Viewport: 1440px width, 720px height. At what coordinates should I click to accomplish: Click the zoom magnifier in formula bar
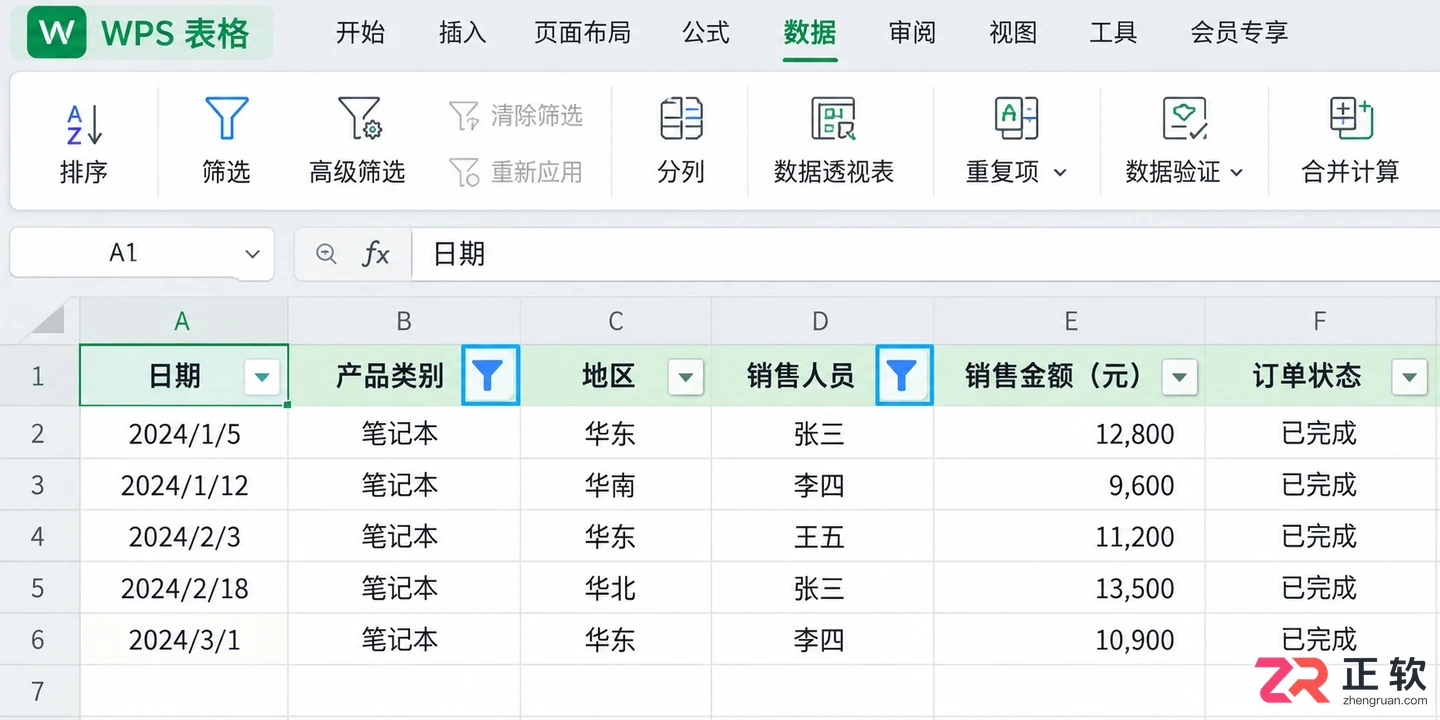[326, 254]
